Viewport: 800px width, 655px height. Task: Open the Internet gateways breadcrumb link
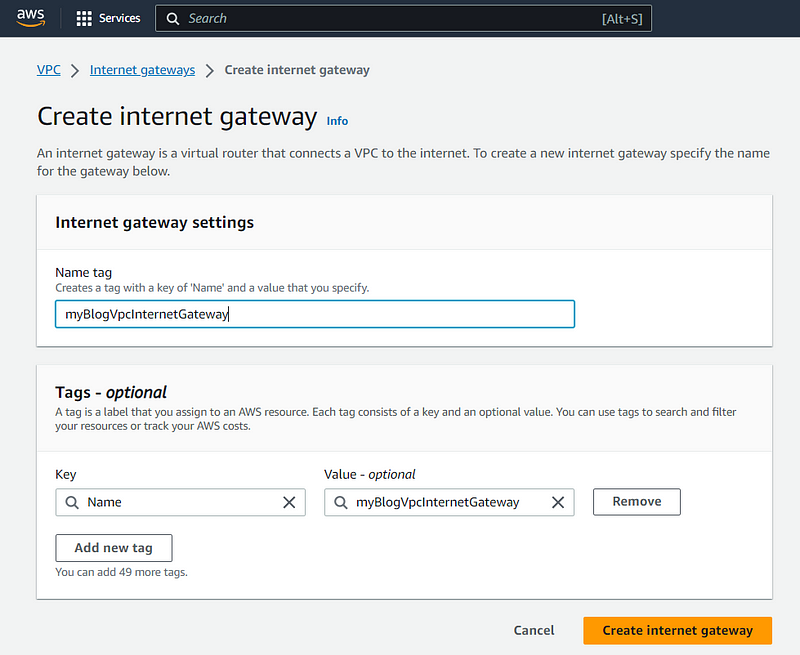[x=143, y=70]
